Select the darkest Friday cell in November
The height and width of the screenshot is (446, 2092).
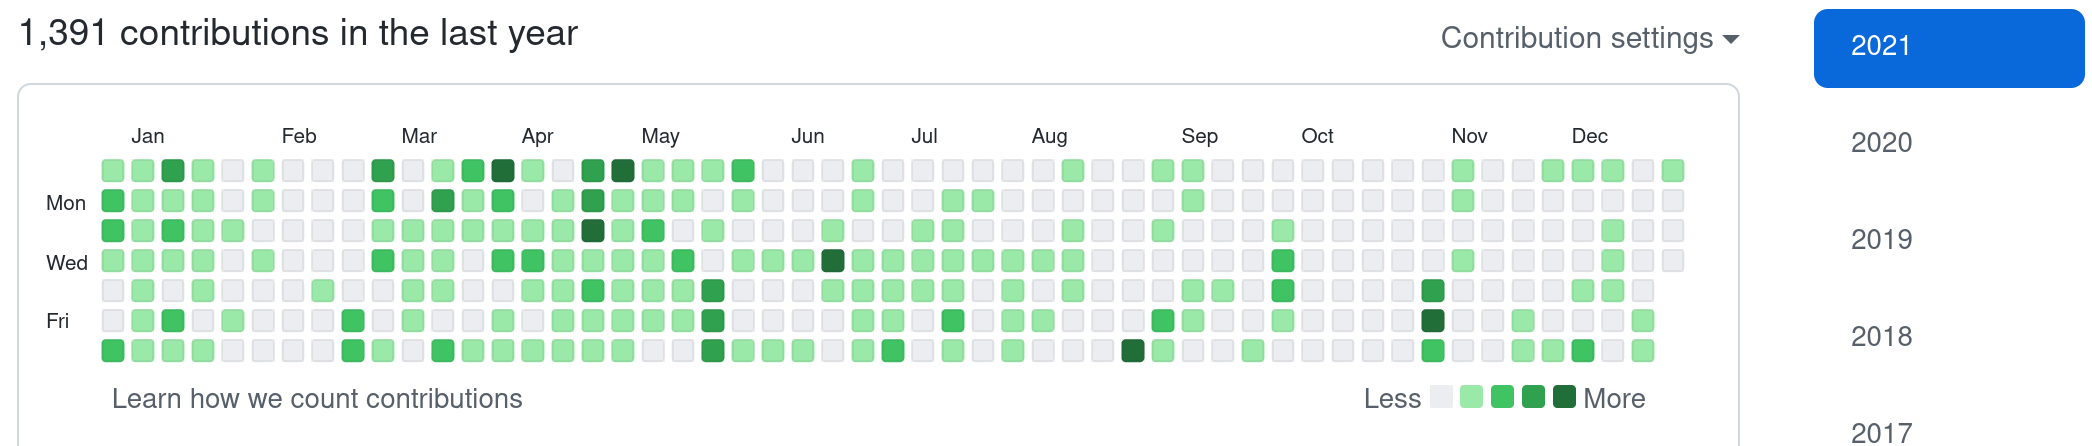coord(1432,321)
